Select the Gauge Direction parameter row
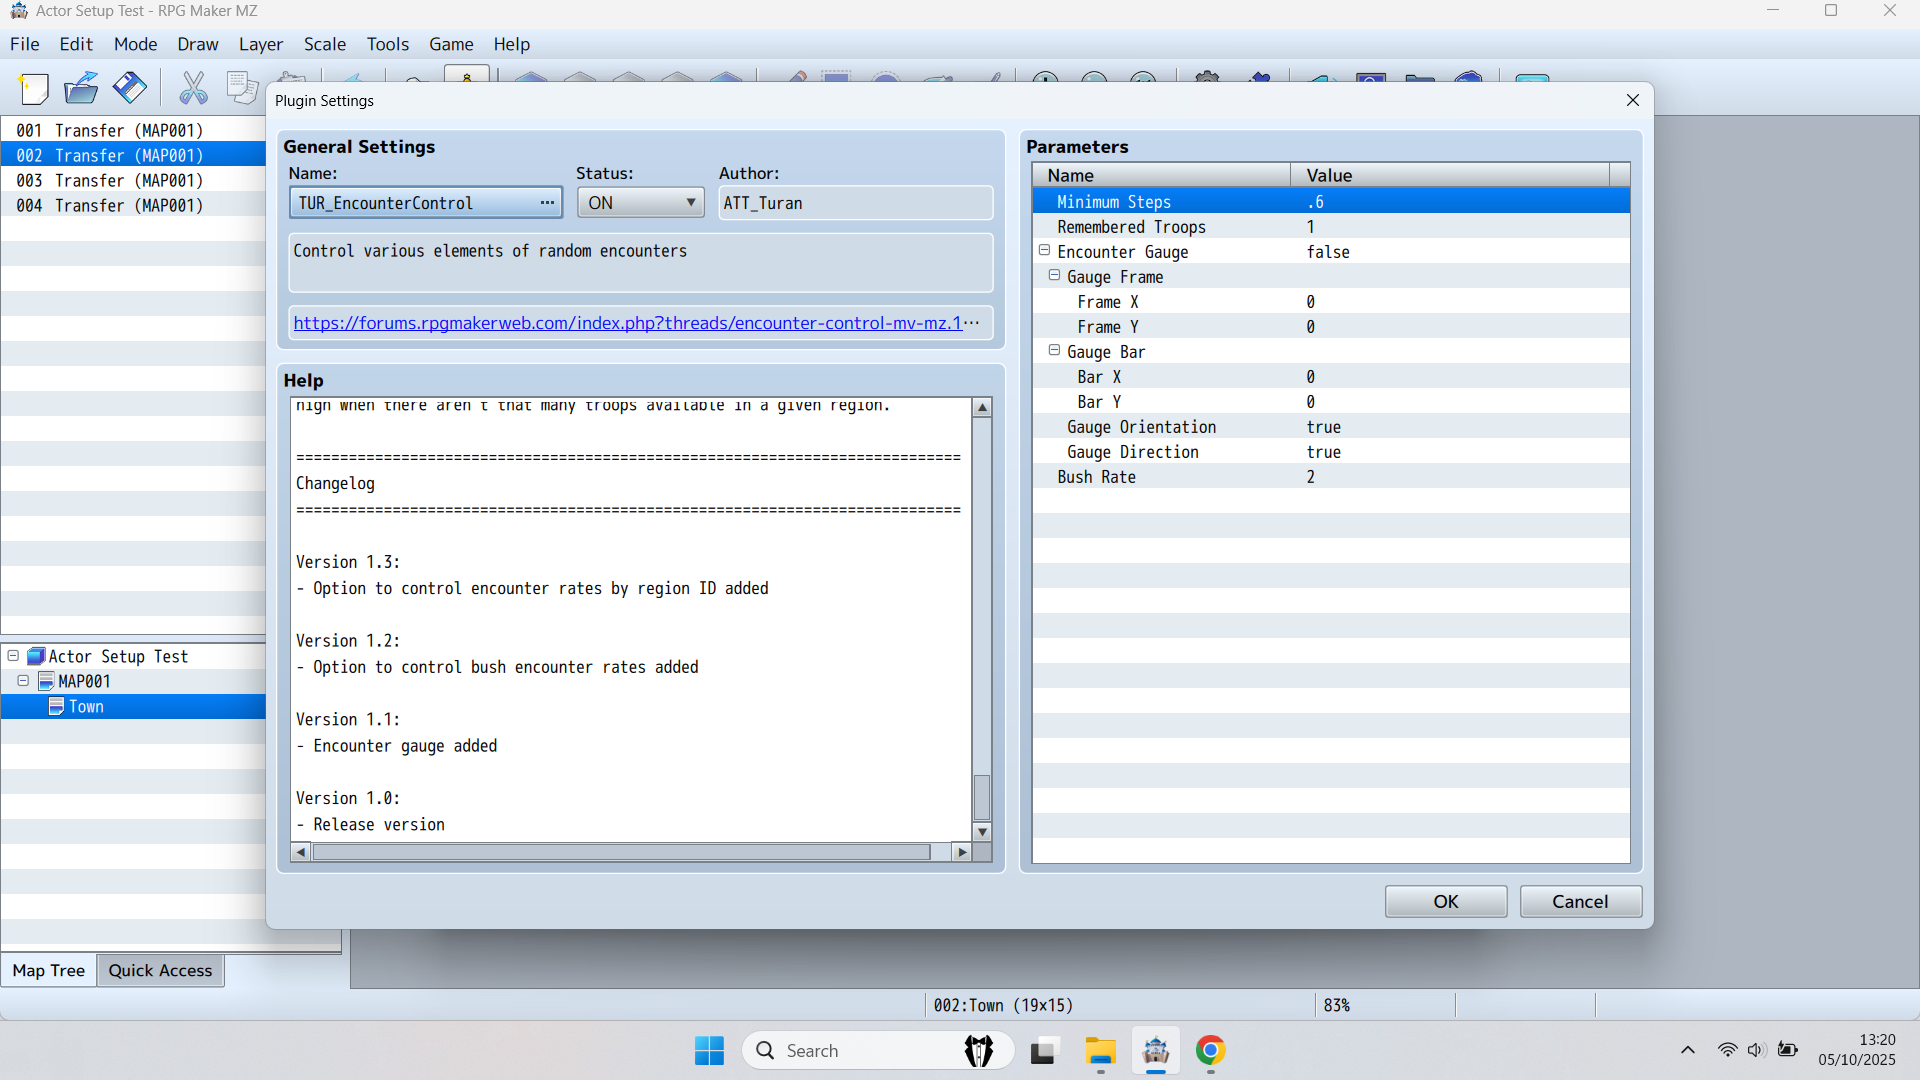Screen dimensions: 1920x1080 pyautogui.click(x=1331, y=452)
